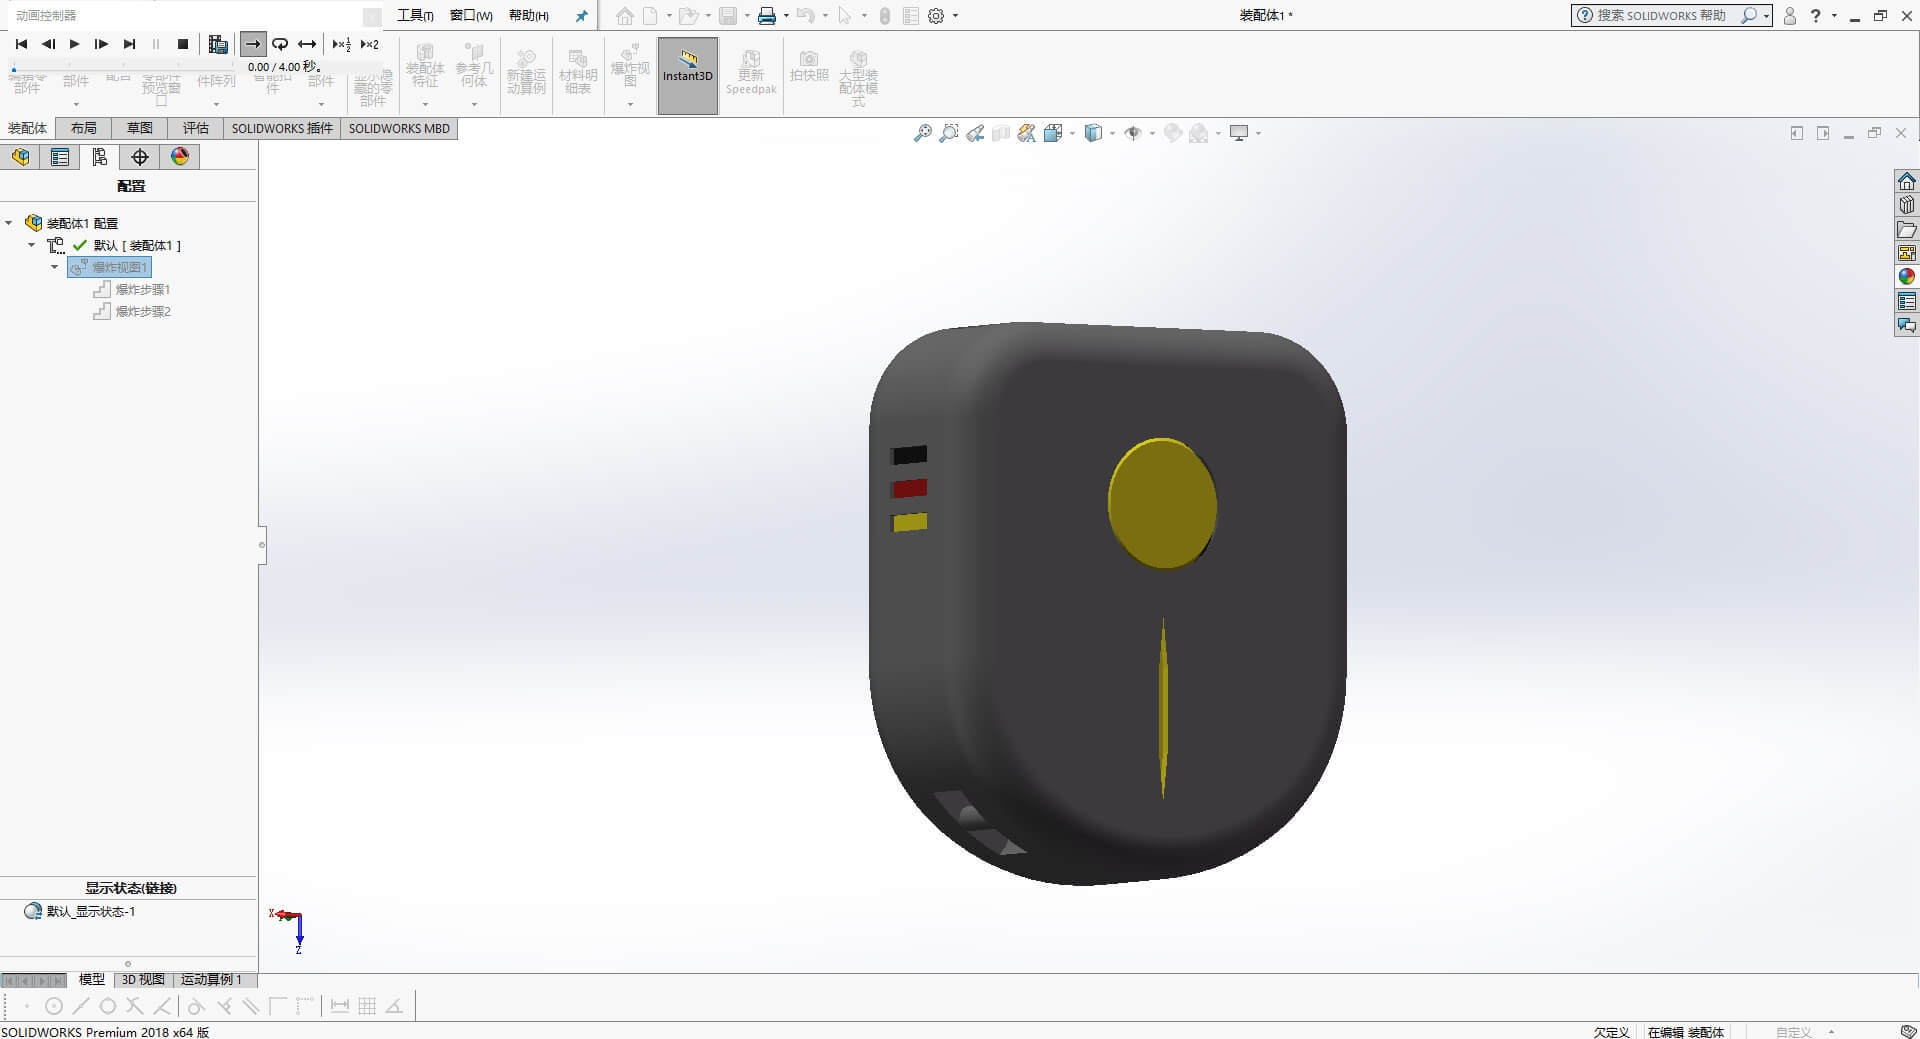Screen dimensions: 1920x1039
Task: Switch to the 装配体 ribbon tab
Action: (28, 128)
